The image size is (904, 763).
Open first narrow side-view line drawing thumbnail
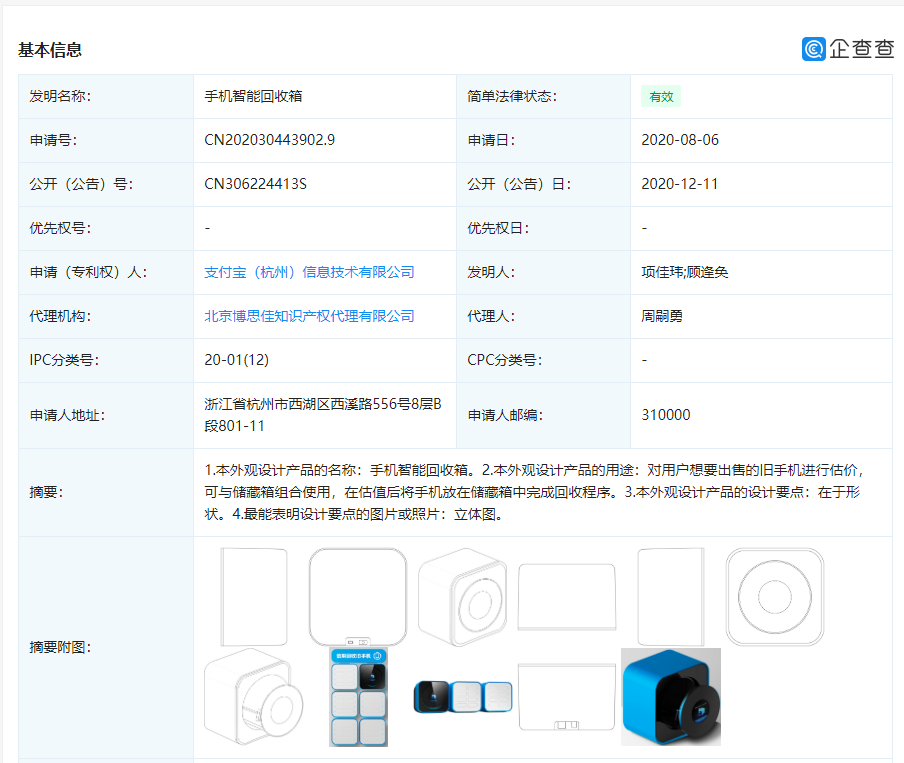(x=254, y=597)
